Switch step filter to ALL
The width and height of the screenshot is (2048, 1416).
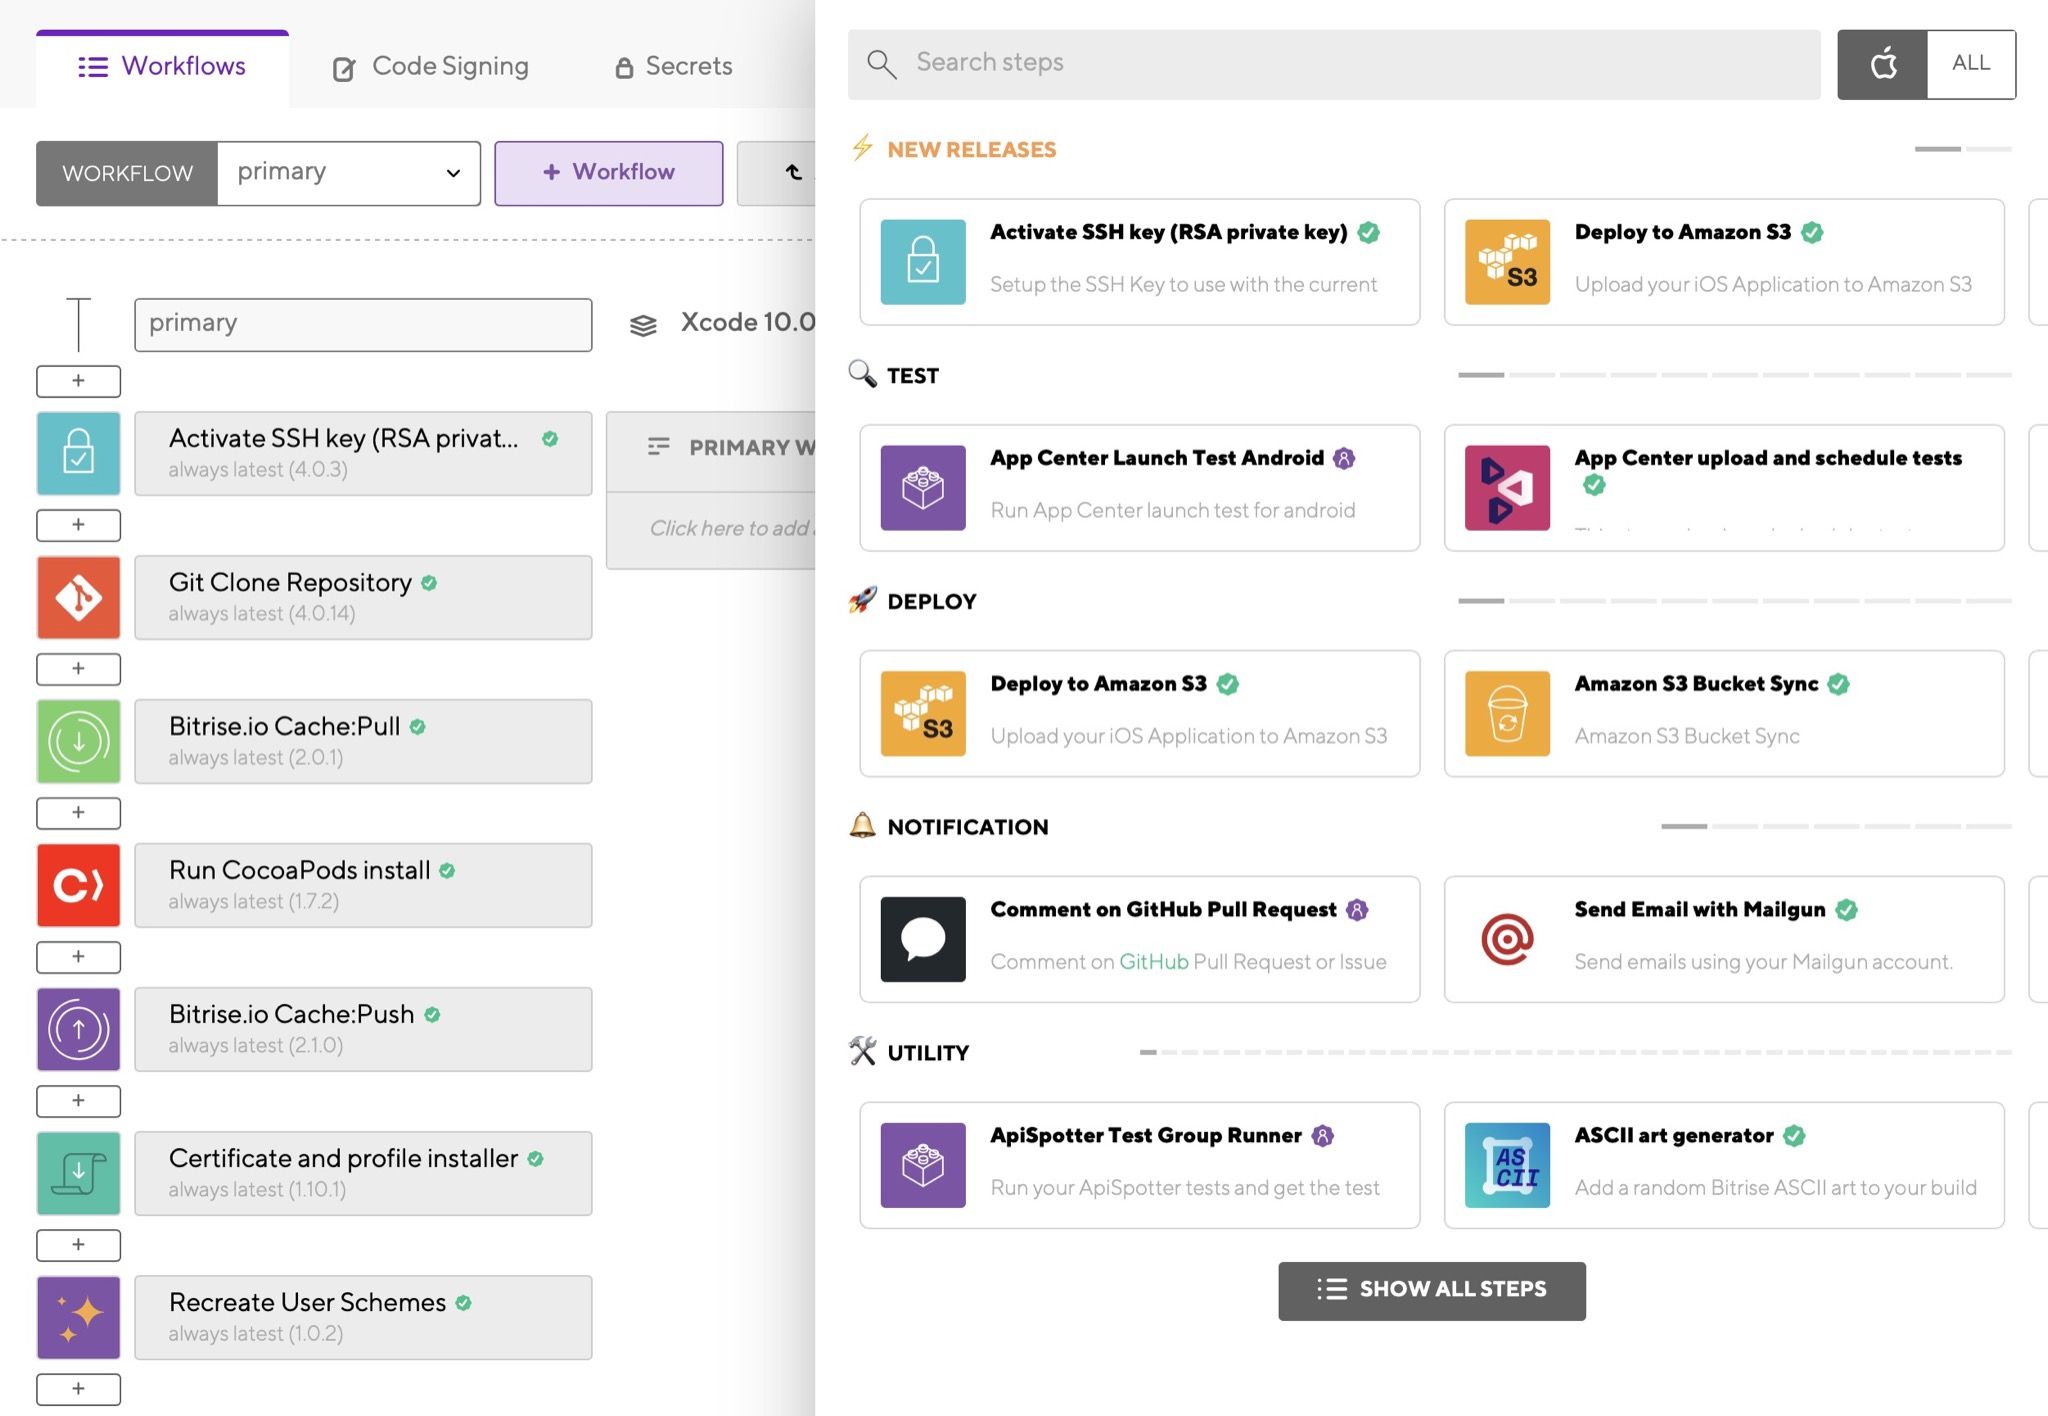(1971, 64)
